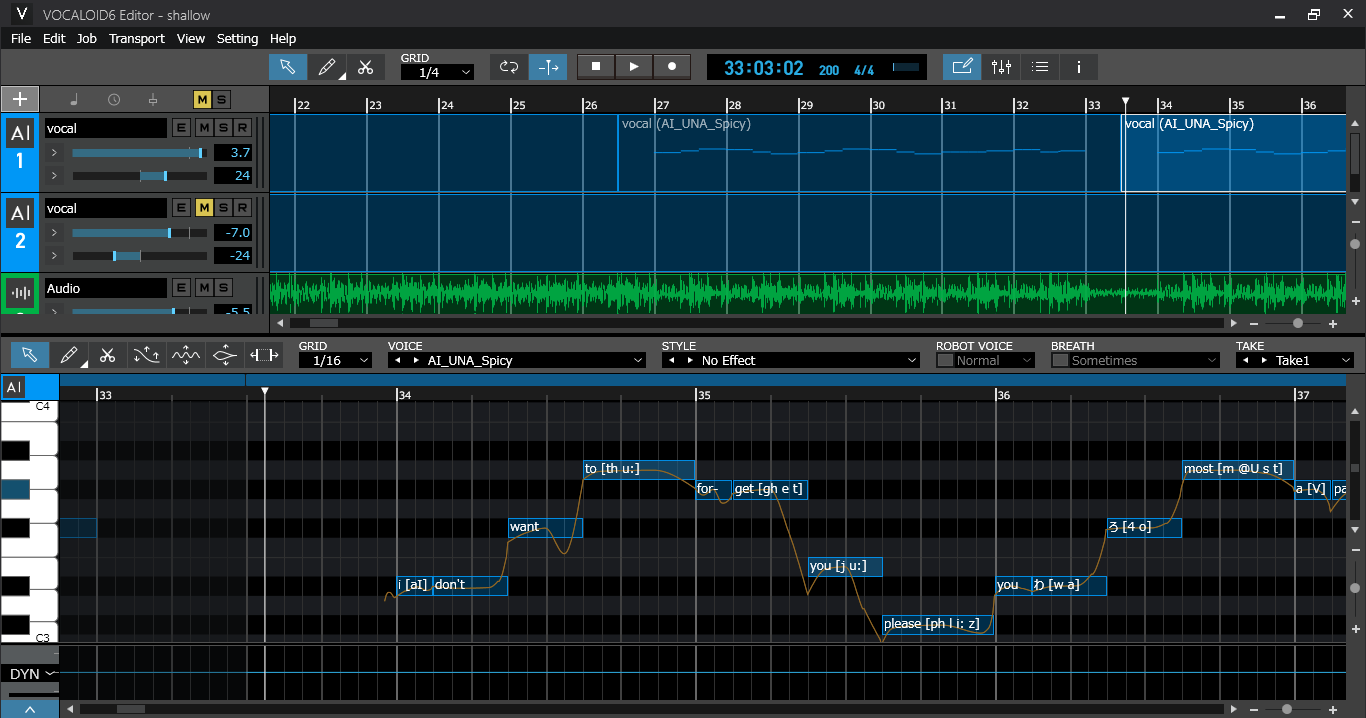Open the piano roll GRID 1/16 dropdown

(x=335, y=360)
